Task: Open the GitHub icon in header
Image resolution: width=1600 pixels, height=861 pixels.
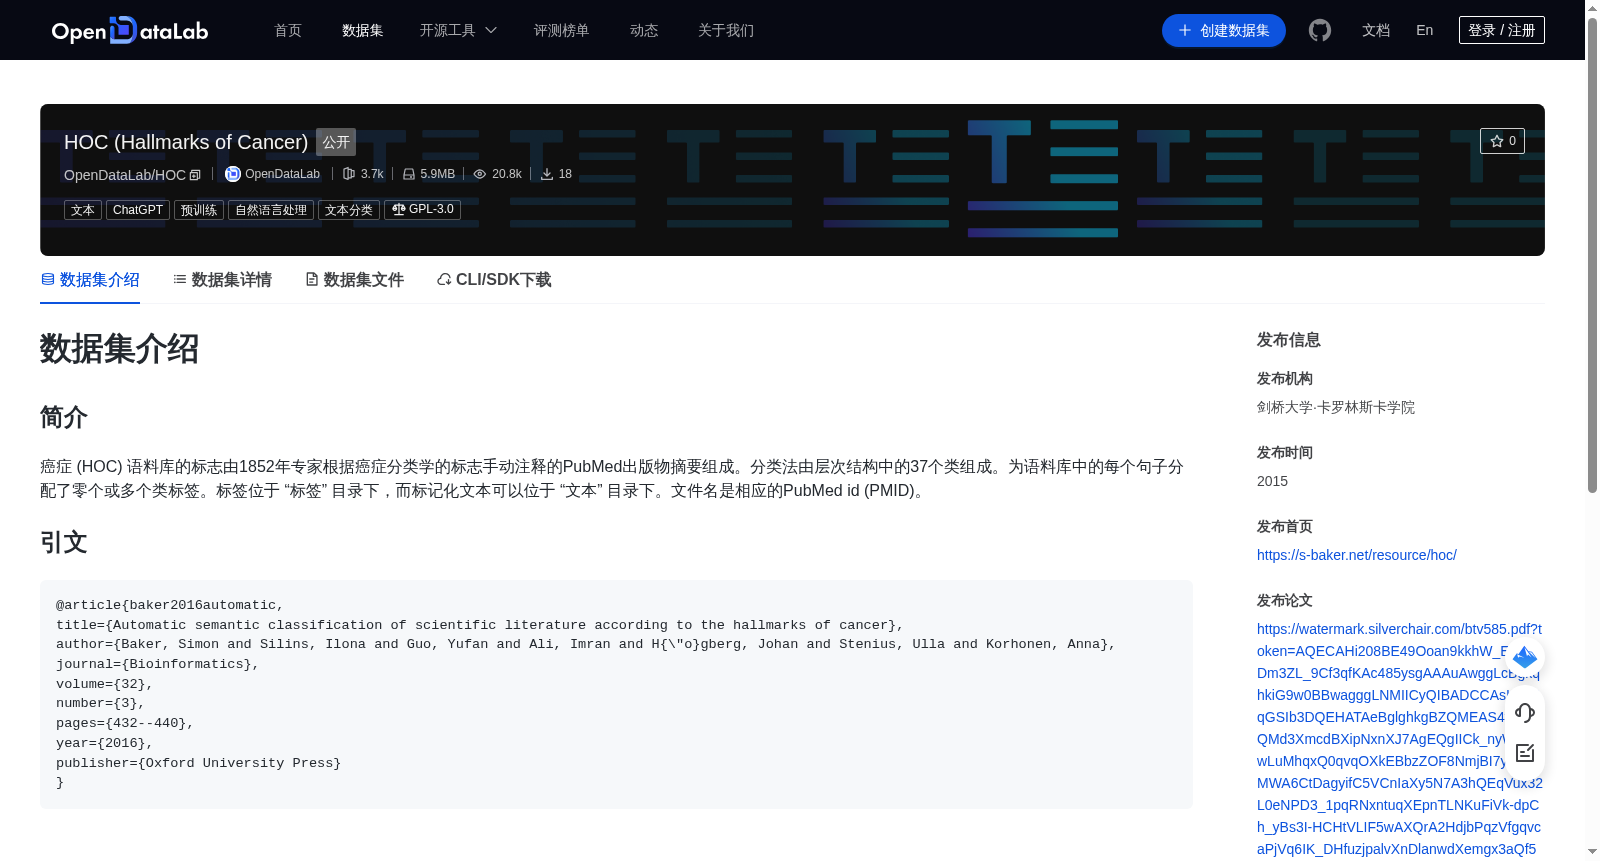Action: tap(1320, 31)
